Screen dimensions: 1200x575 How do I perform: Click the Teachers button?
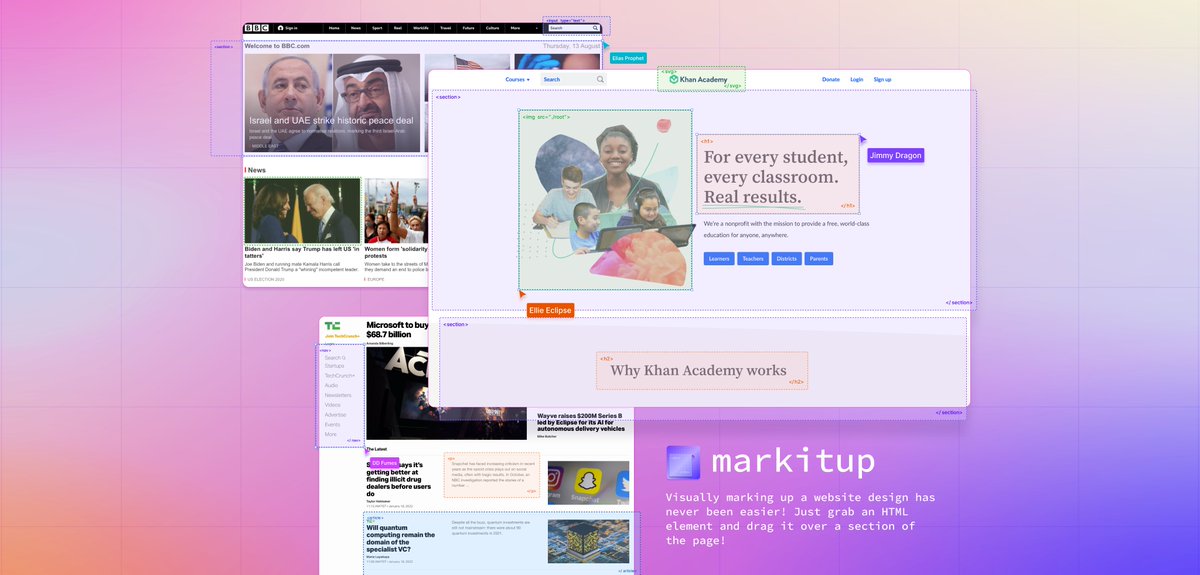pyautogui.click(x=753, y=259)
